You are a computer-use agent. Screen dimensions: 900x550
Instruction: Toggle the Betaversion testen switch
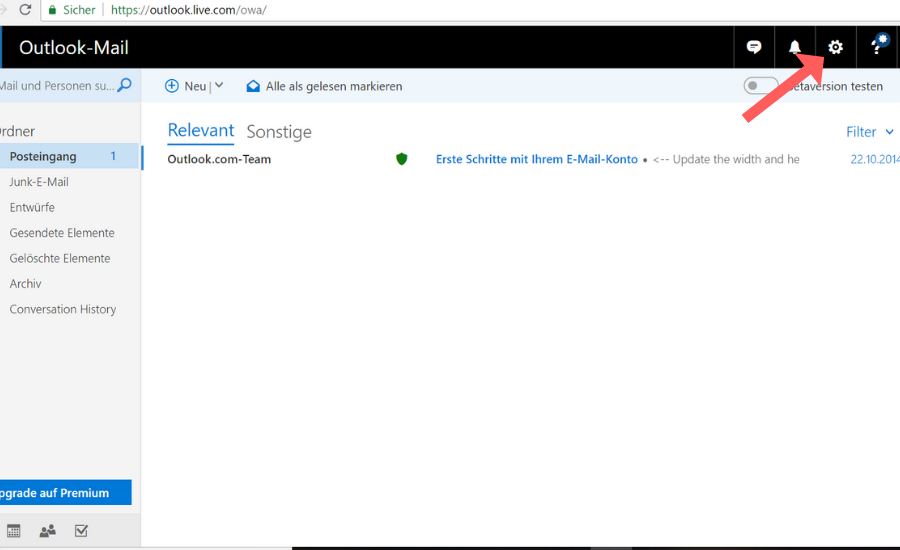pyautogui.click(x=761, y=86)
